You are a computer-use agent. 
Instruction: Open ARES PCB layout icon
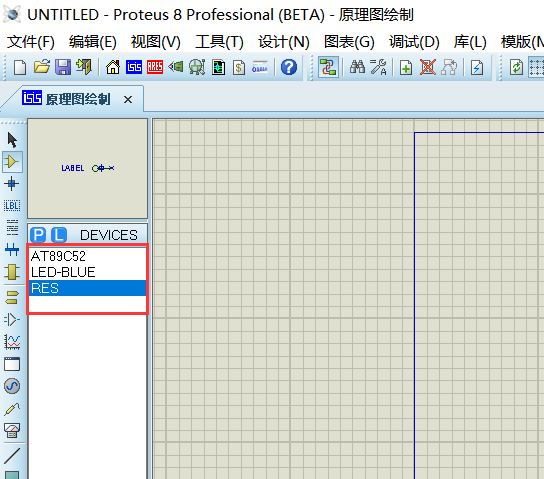coord(155,67)
